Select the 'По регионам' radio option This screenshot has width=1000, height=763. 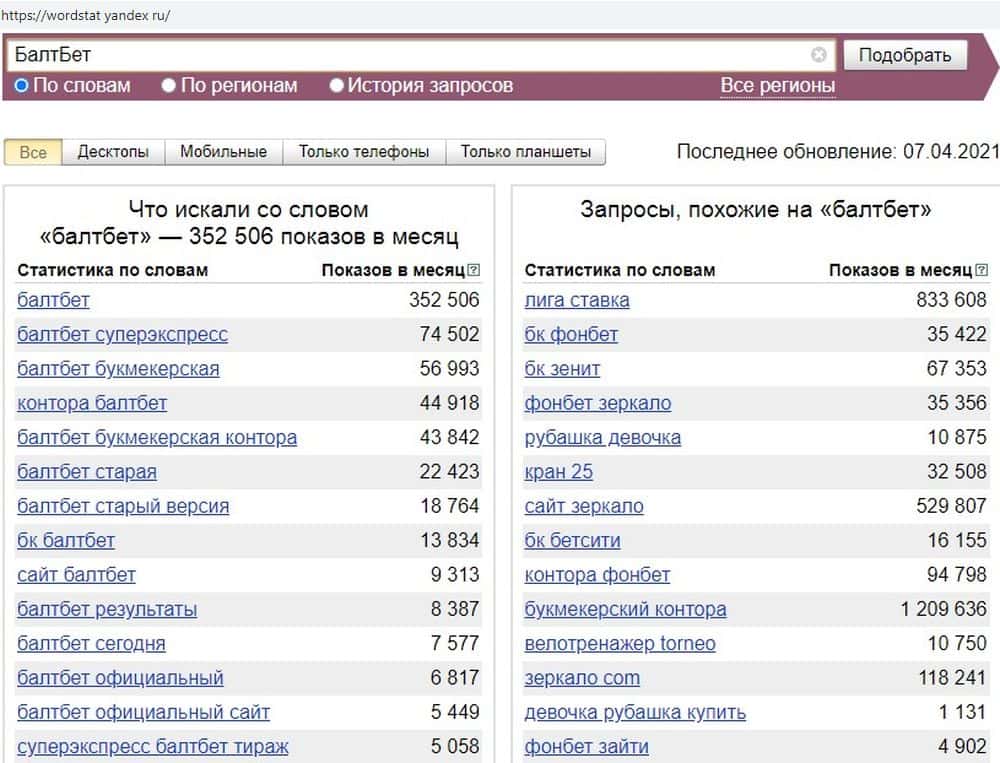pyautogui.click(x=169, y=86)
